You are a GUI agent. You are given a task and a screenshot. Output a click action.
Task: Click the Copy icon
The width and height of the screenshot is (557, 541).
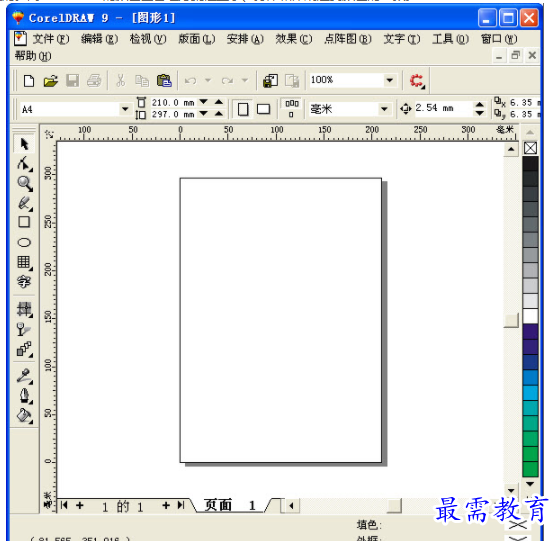[142, 81]
